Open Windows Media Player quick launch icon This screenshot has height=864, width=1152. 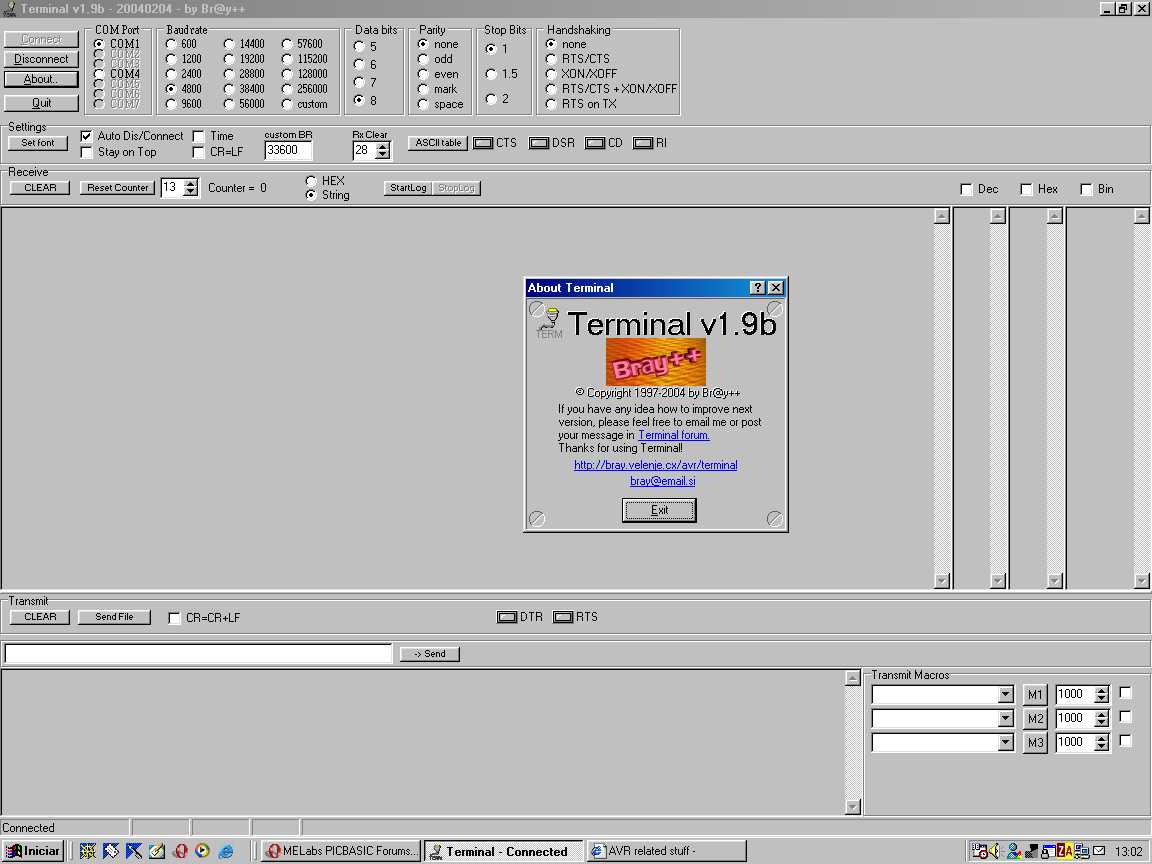[203, 851]
